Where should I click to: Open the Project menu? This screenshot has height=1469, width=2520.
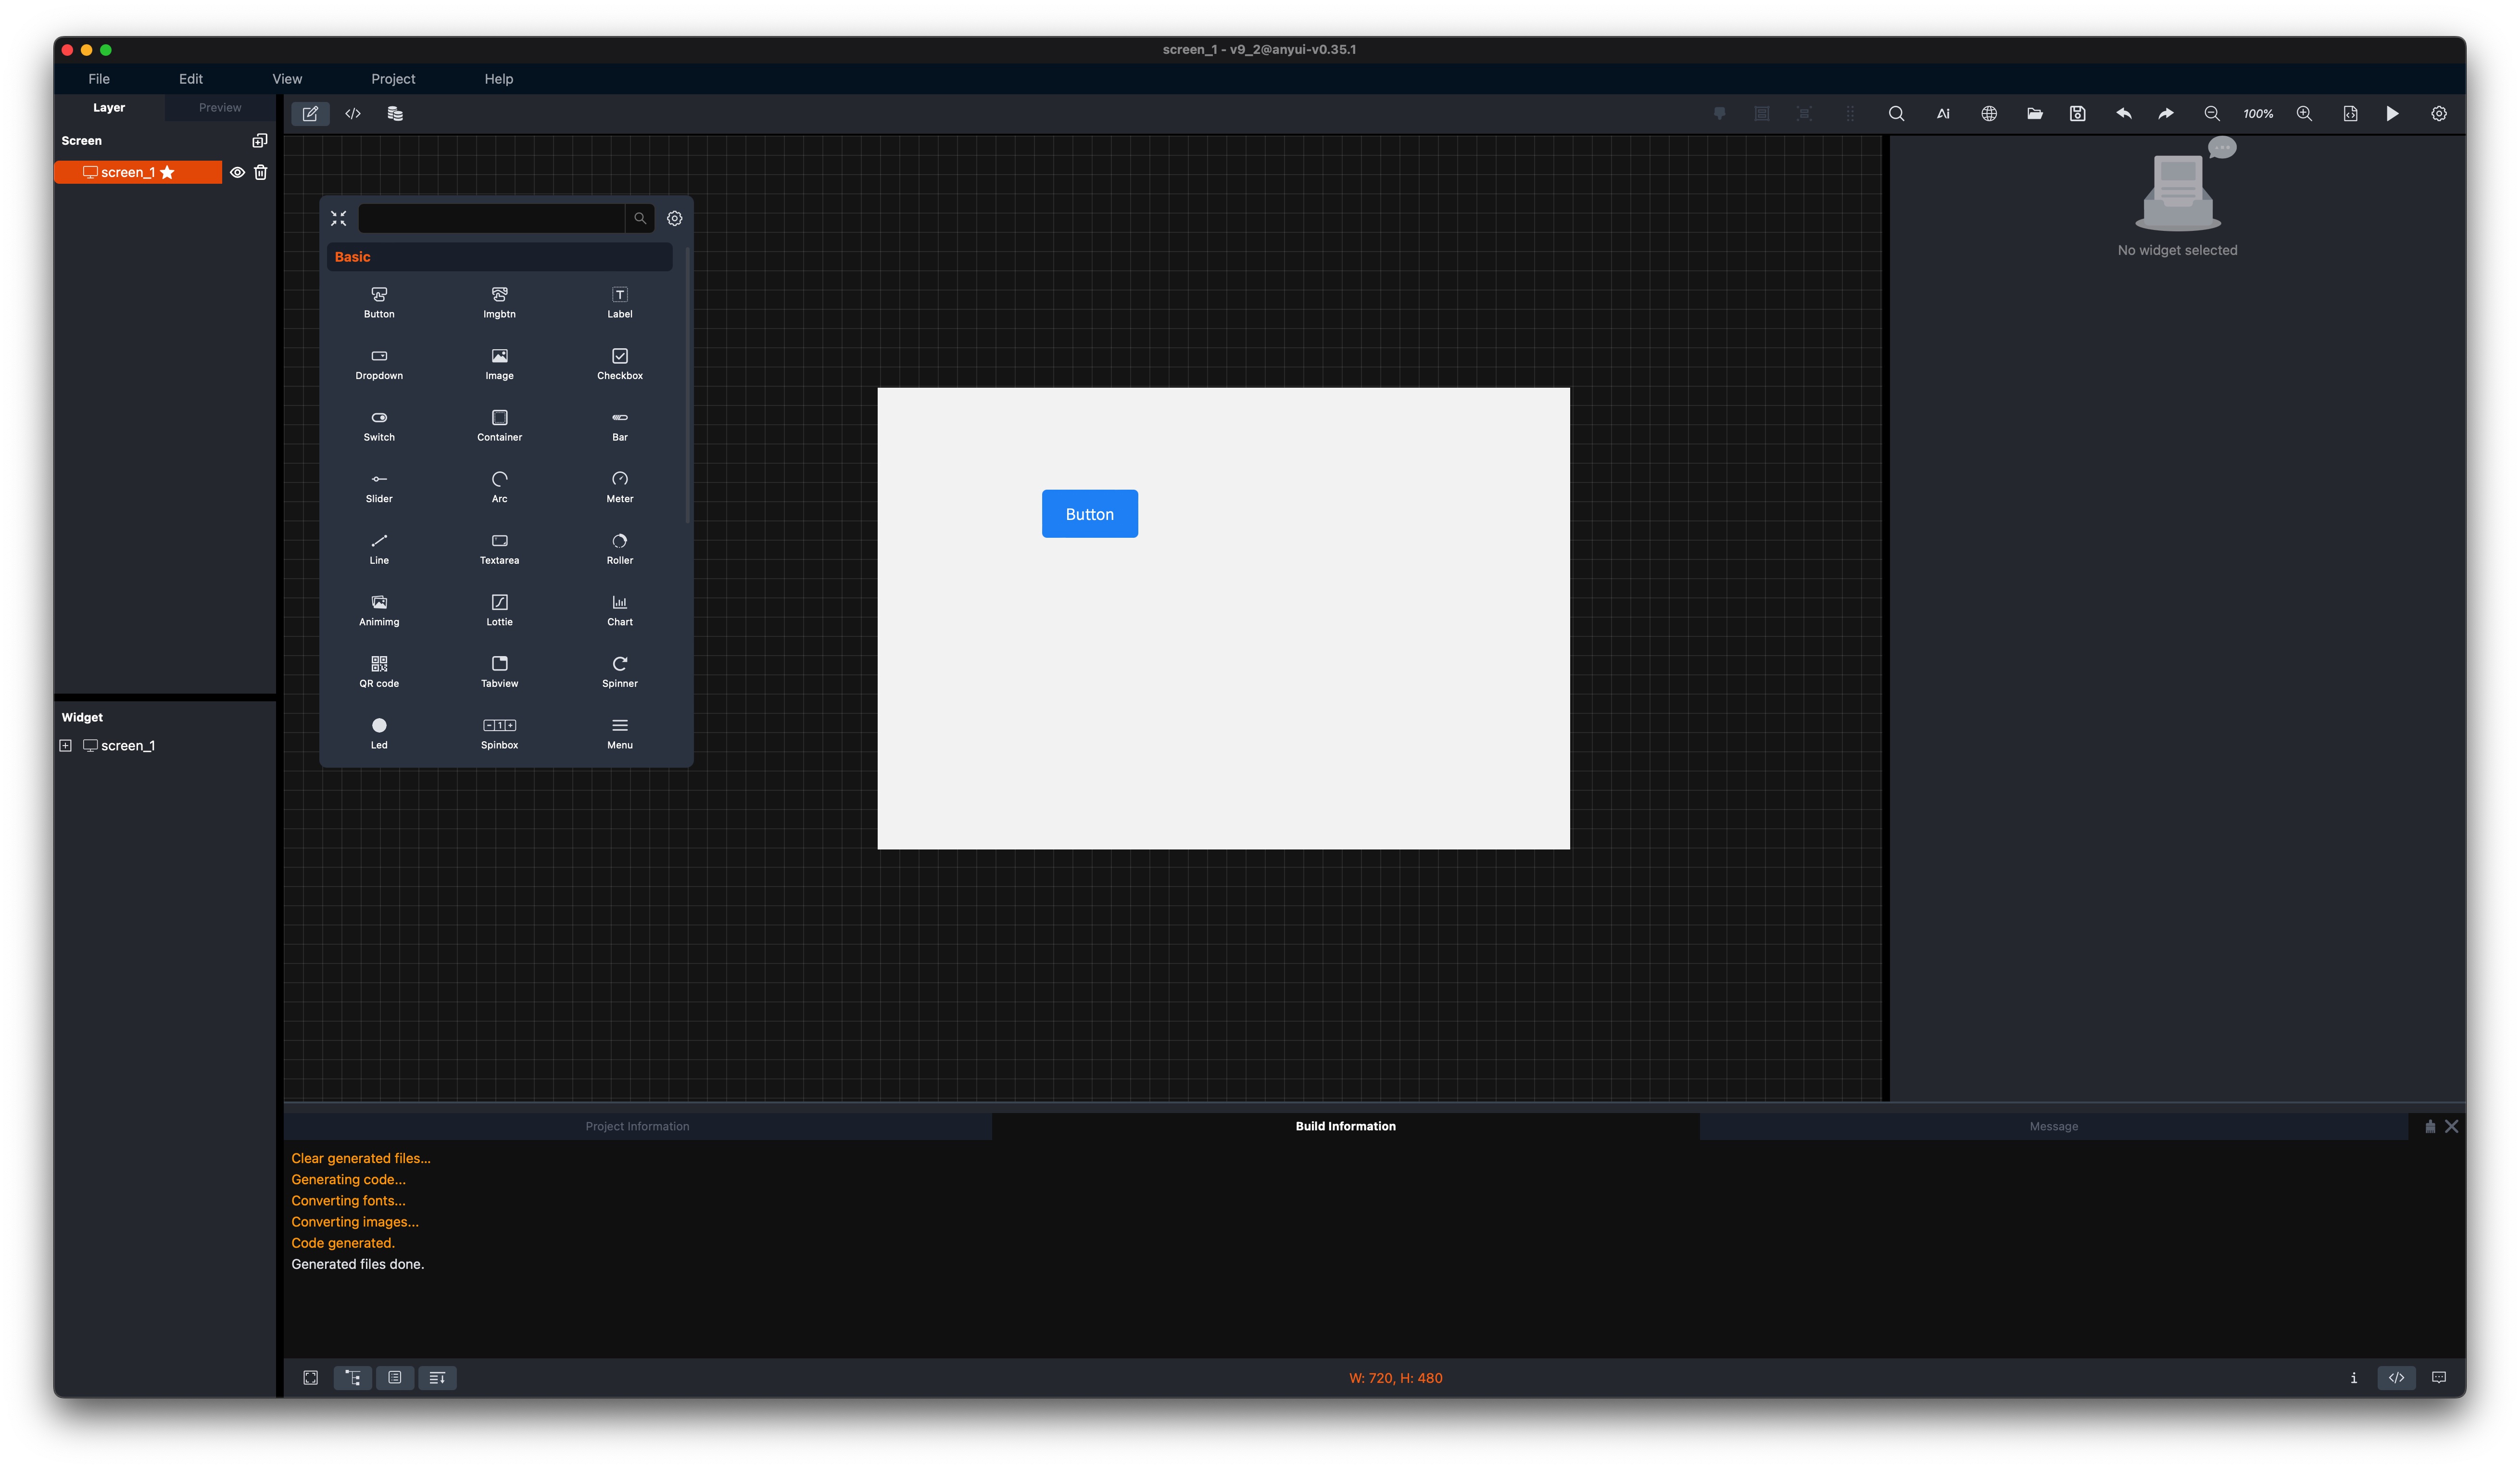392,78
